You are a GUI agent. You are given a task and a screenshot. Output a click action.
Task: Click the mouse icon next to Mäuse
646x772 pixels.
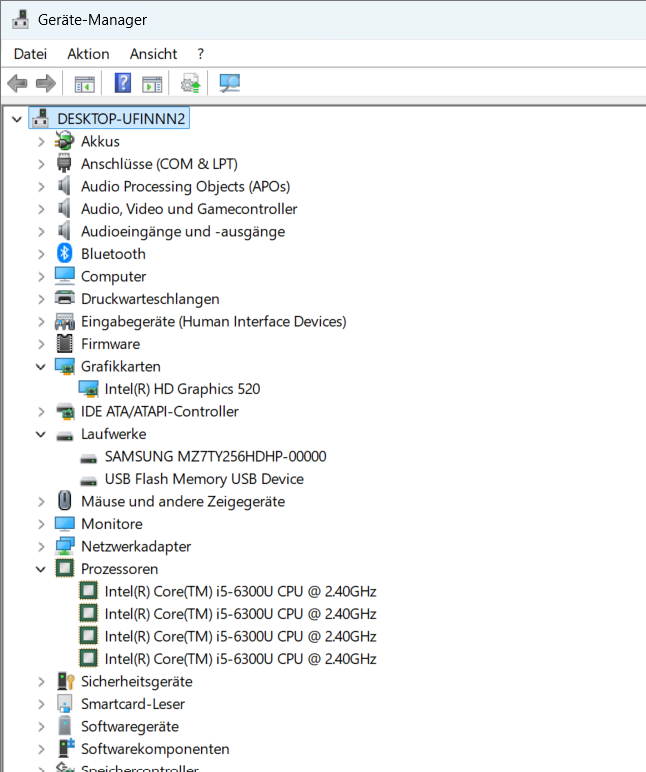point(65,501)
